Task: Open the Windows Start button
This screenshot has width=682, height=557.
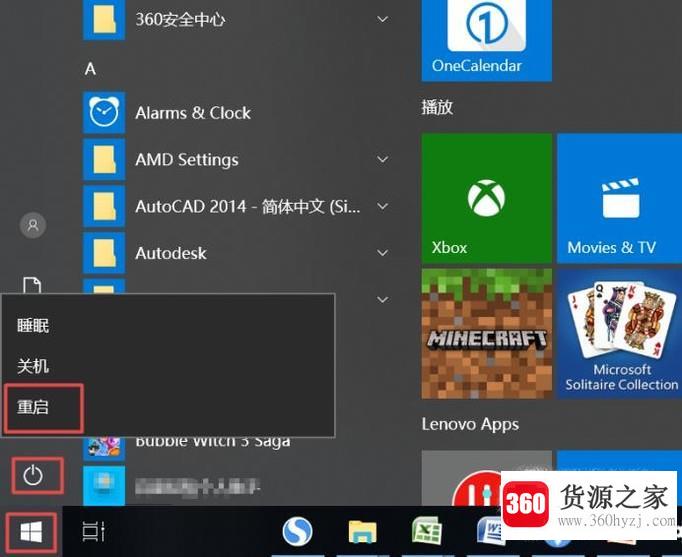Action: pos(31,532)
